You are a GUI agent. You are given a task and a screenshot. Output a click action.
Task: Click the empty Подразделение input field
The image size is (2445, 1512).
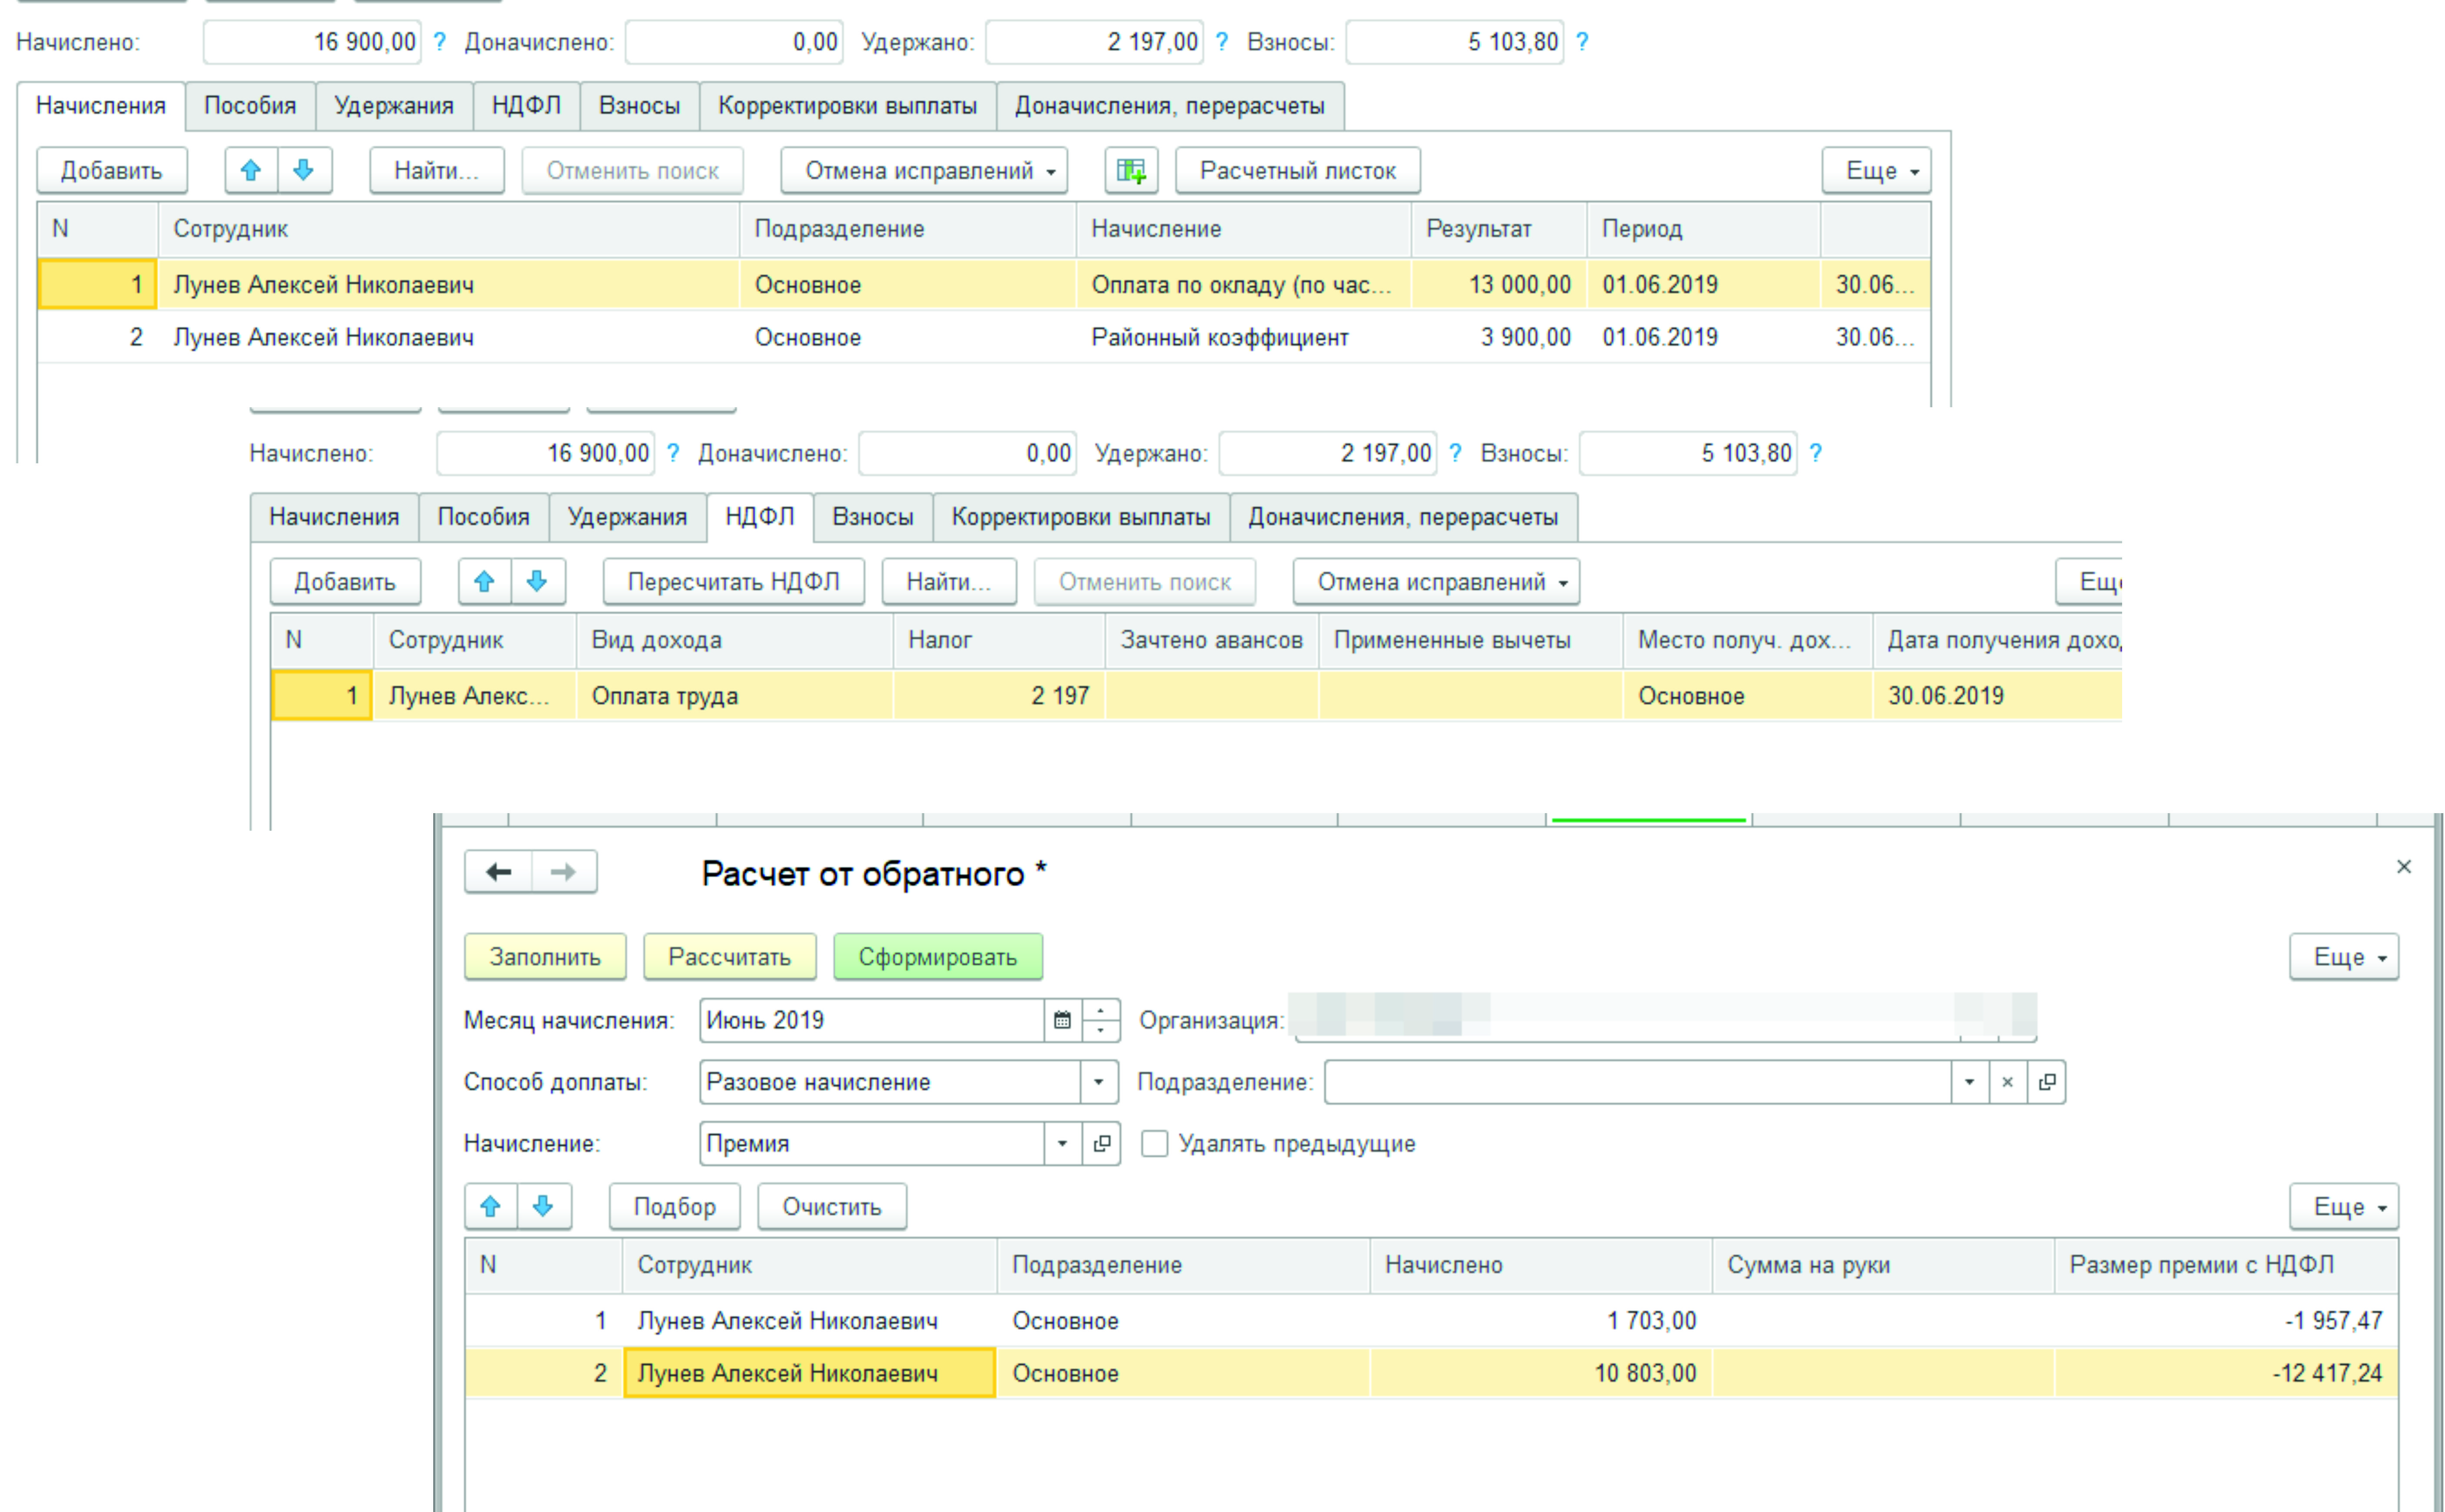1637,1082
